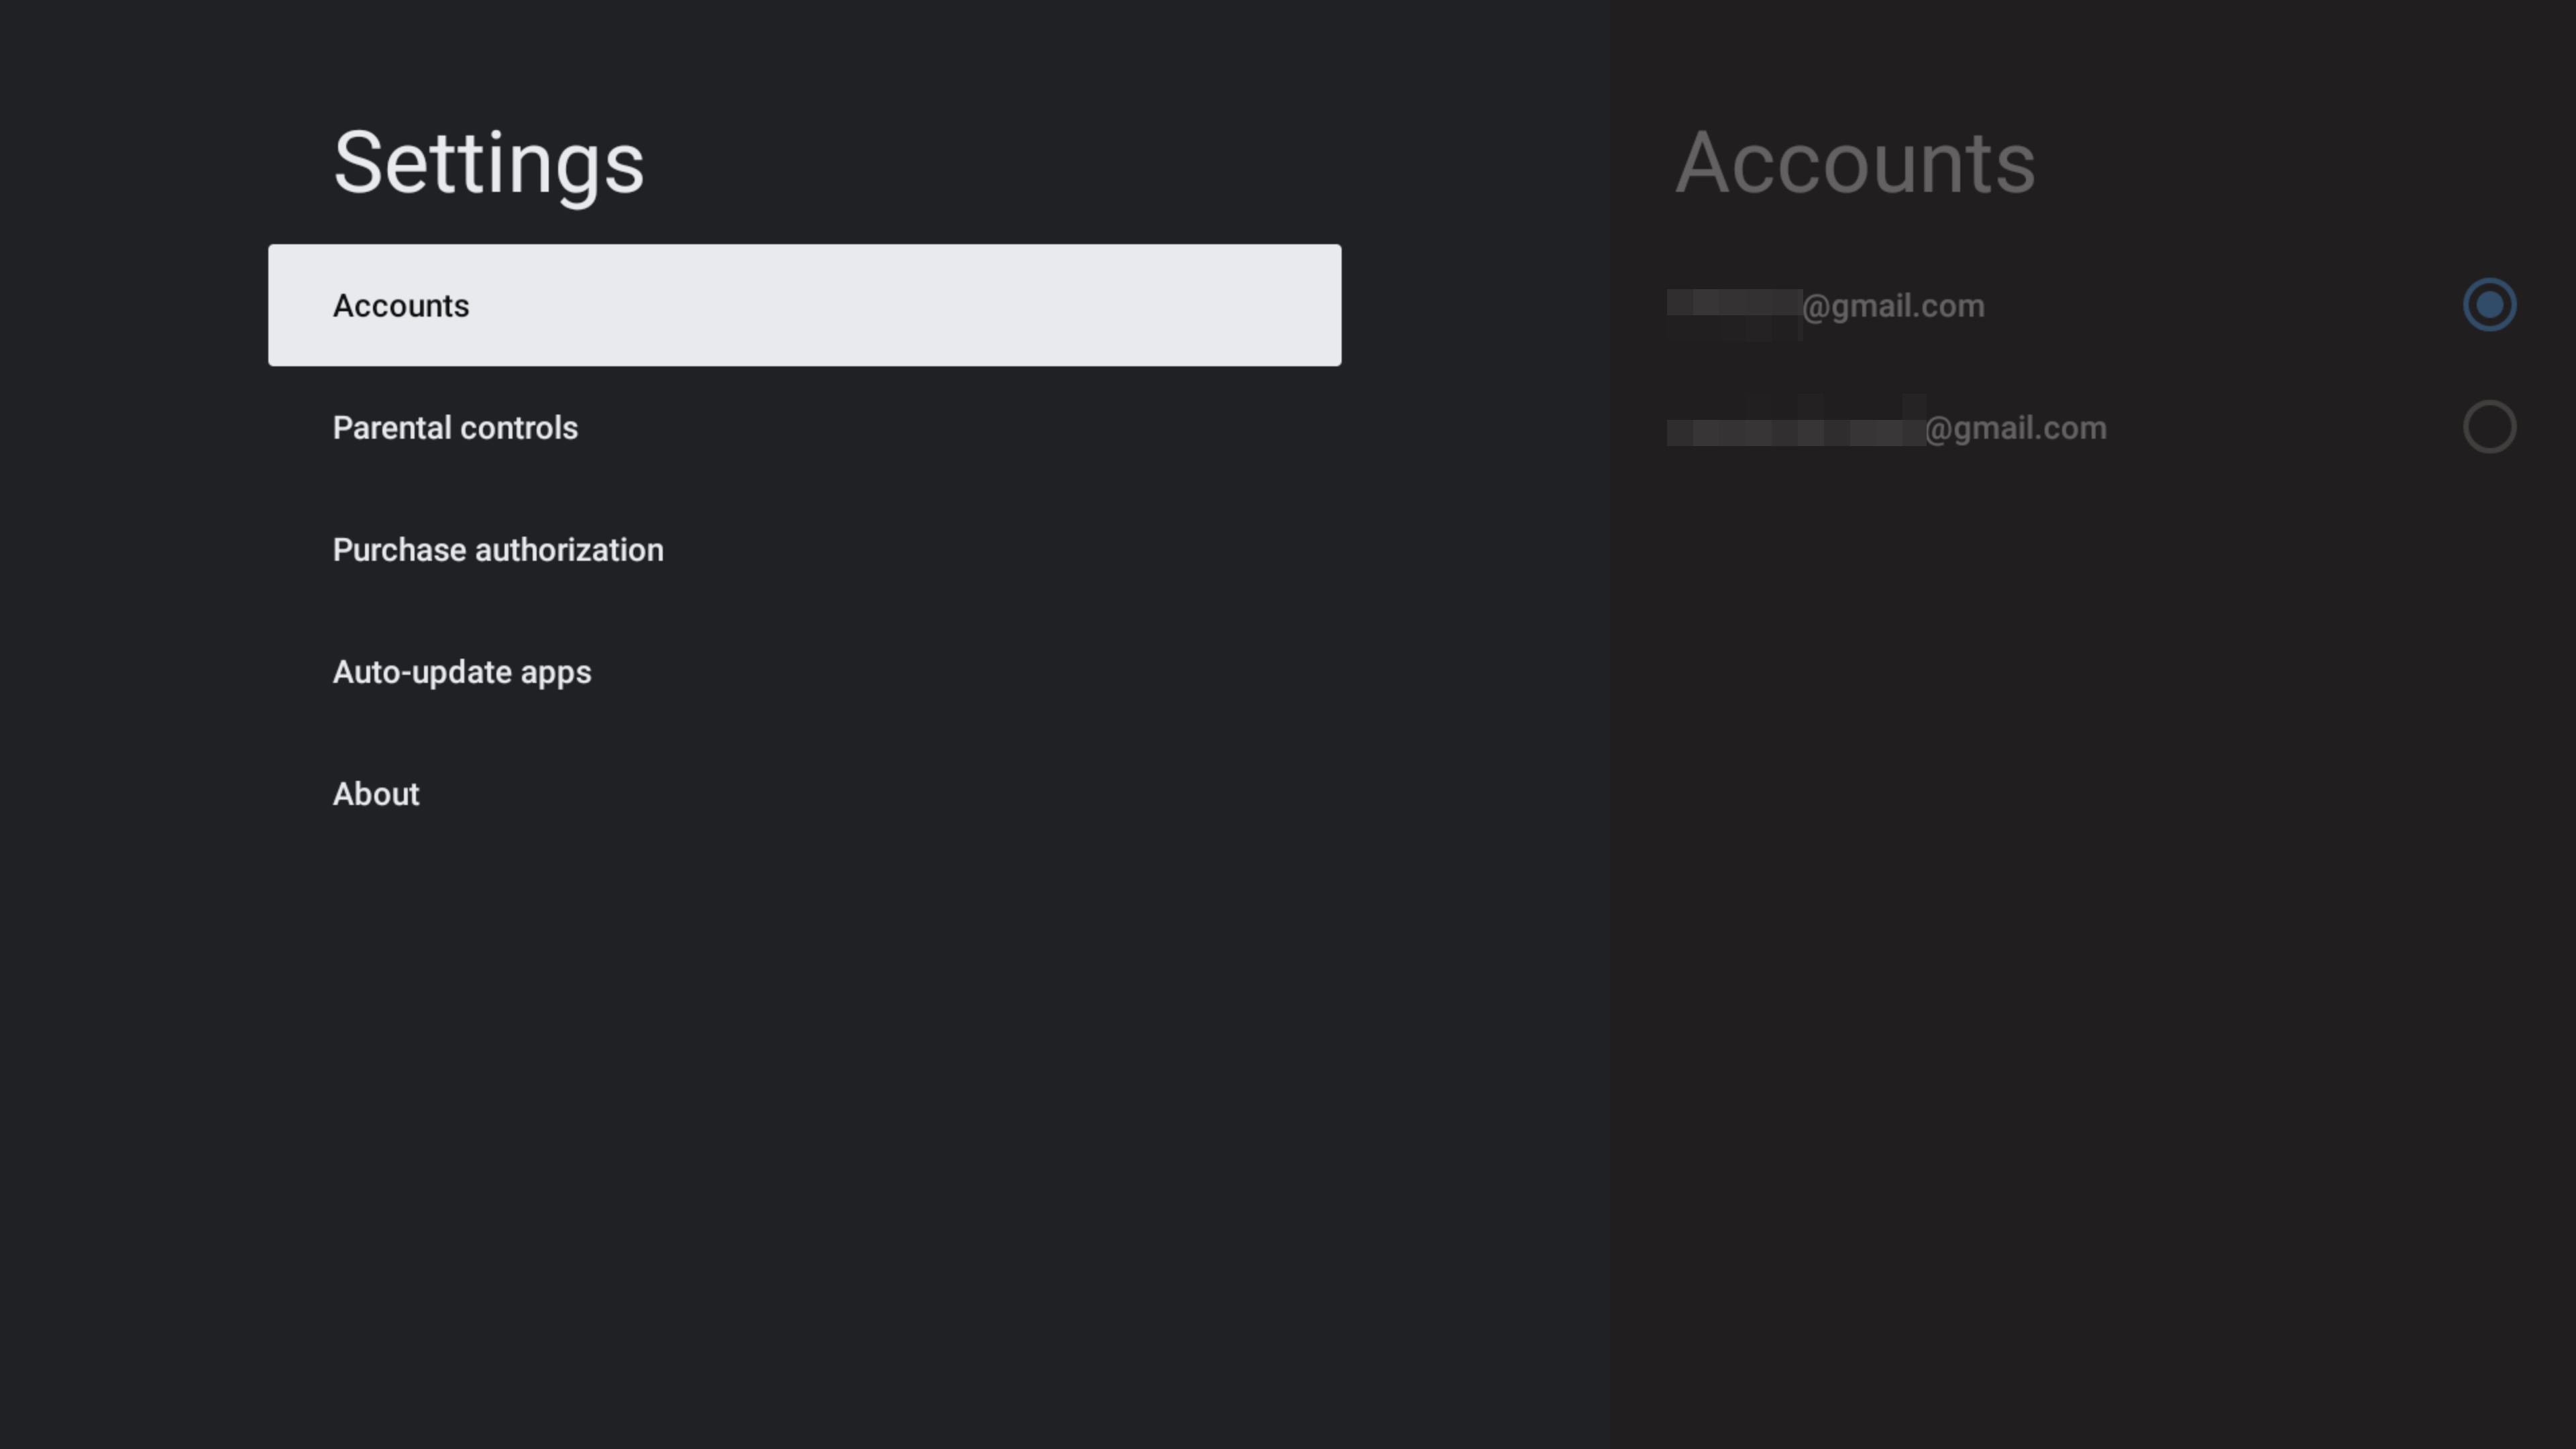Open the About section

coord(375,794)
